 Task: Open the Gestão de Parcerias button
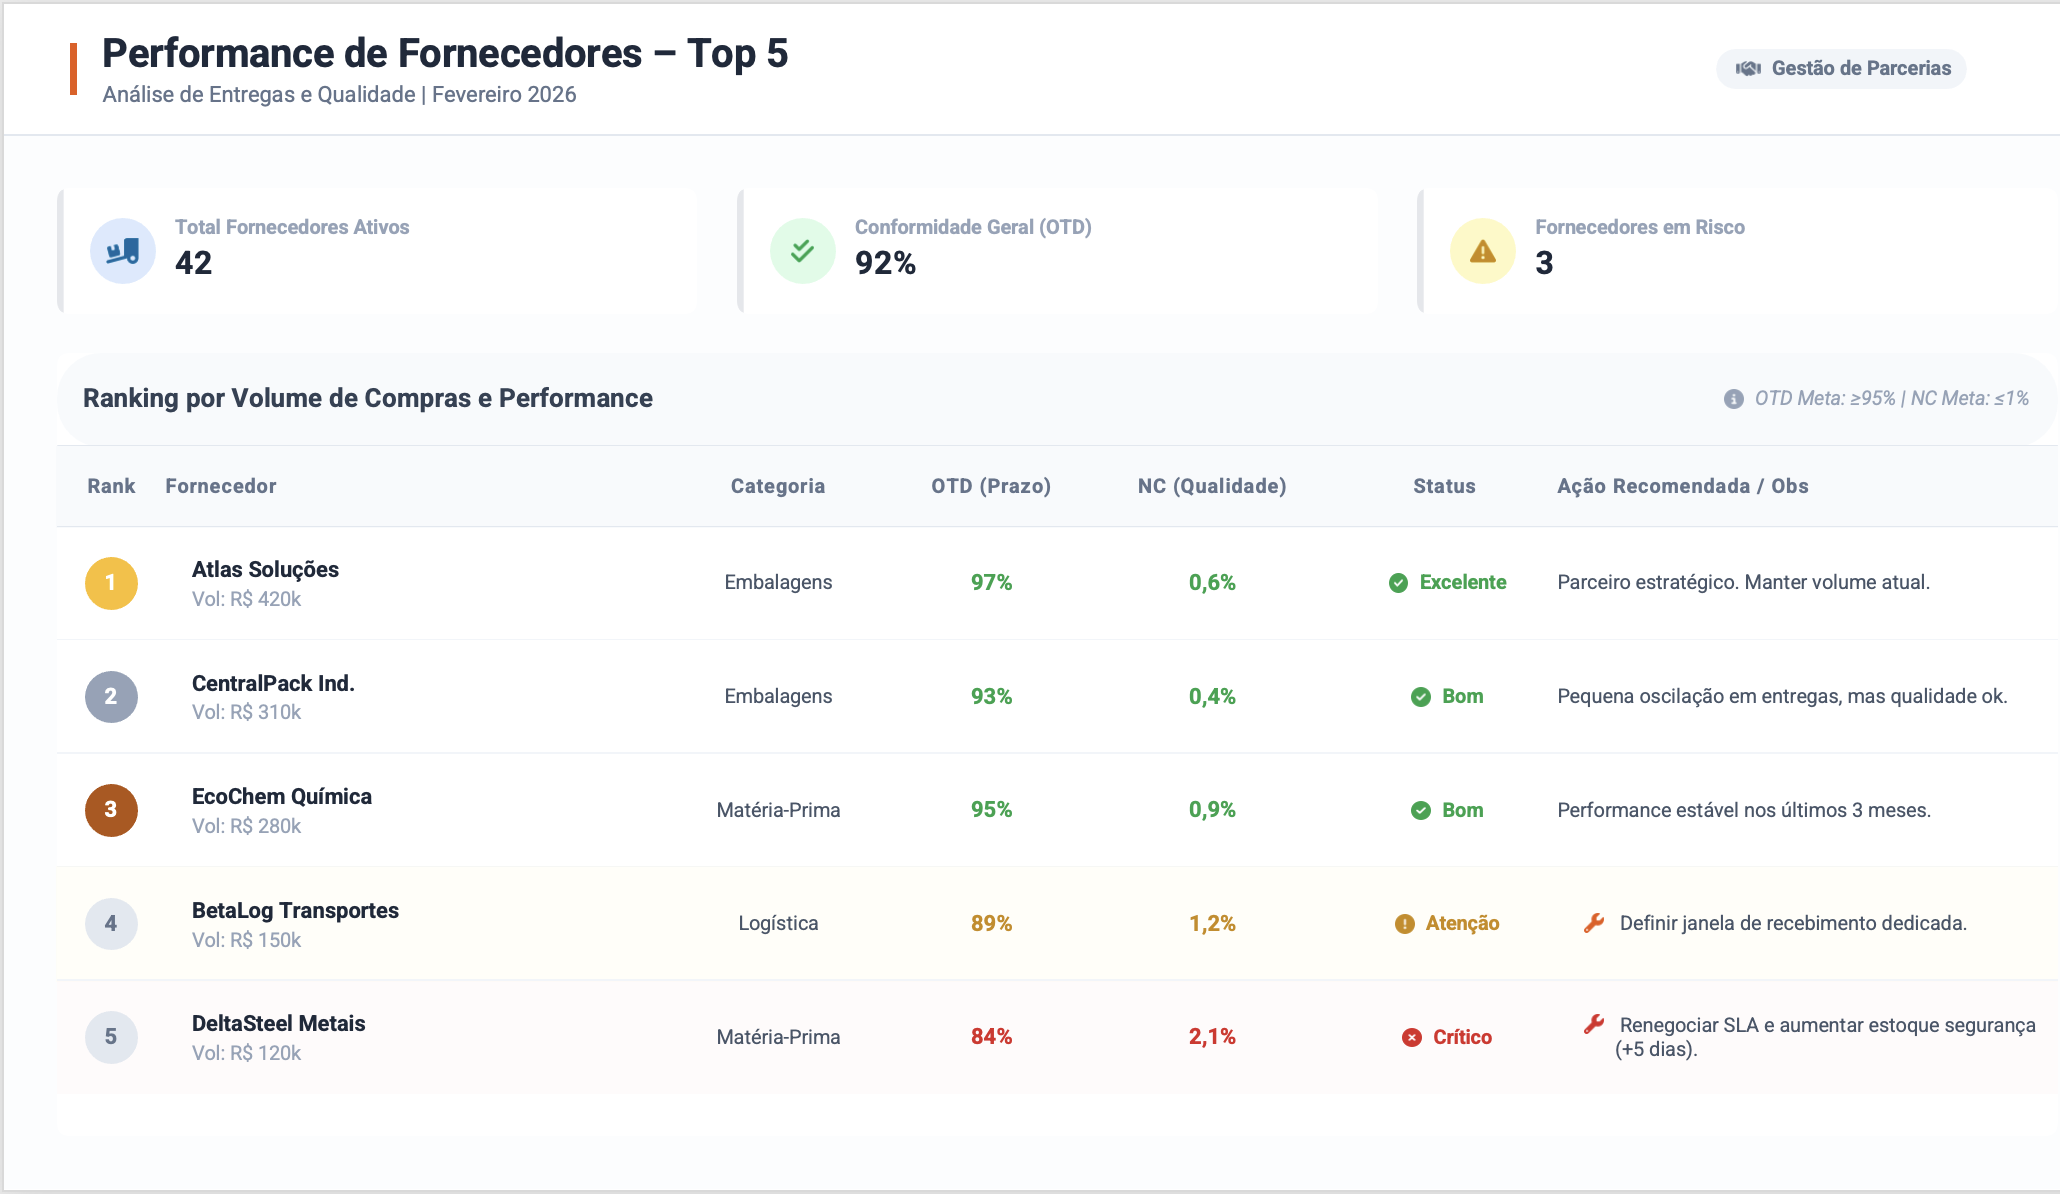(1841, 68)
